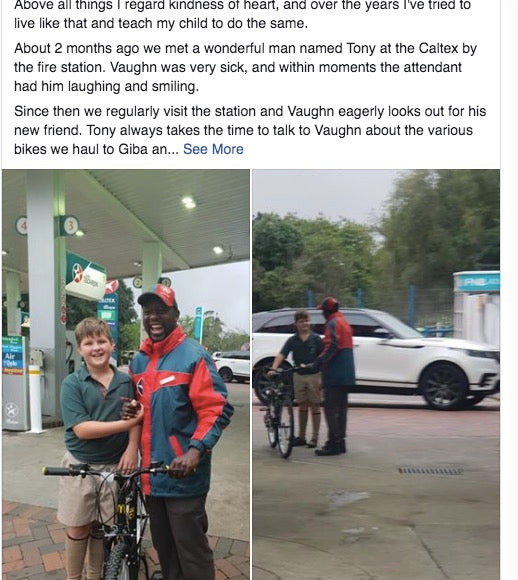Viewport: 518px width, 580px height.
Task: Click the drain grate in right photo
Action: 430,471
